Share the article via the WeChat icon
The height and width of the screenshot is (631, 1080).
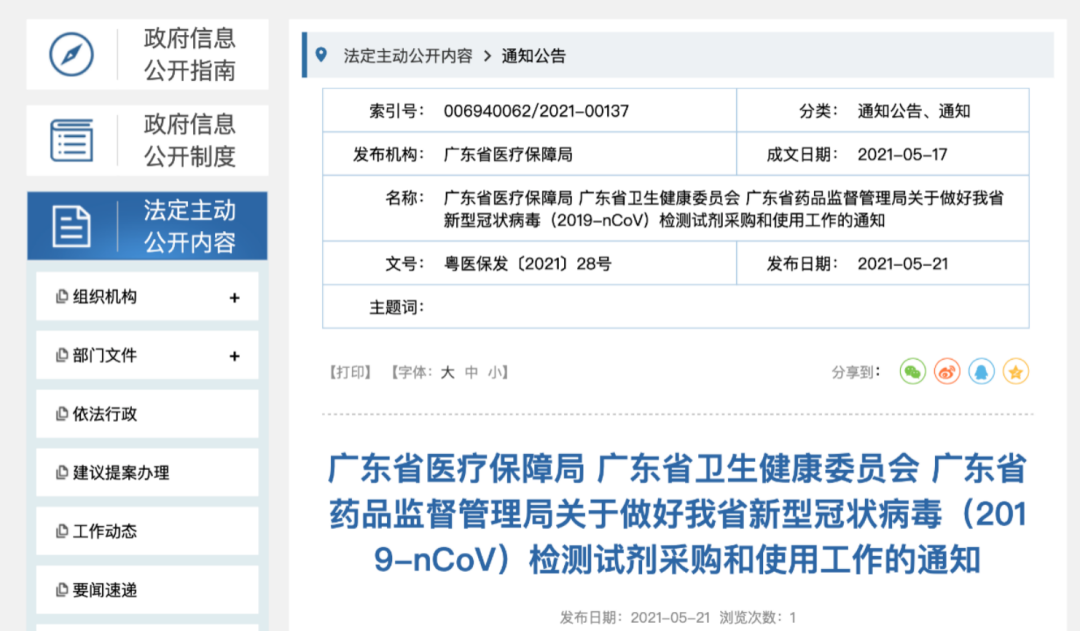(911, 370)
